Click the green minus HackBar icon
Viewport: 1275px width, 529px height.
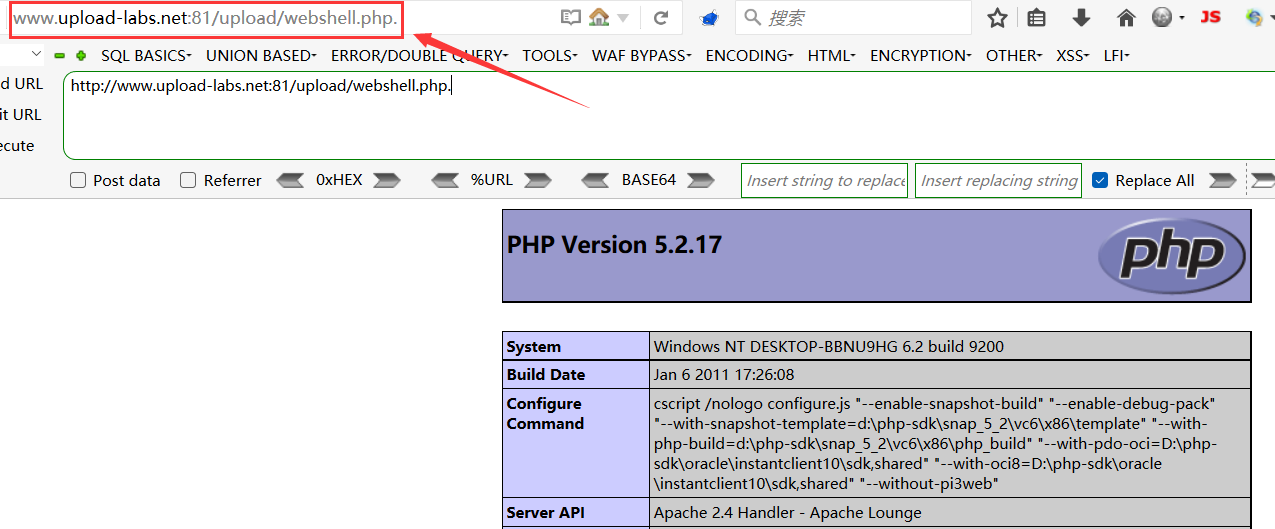[60, 56]
